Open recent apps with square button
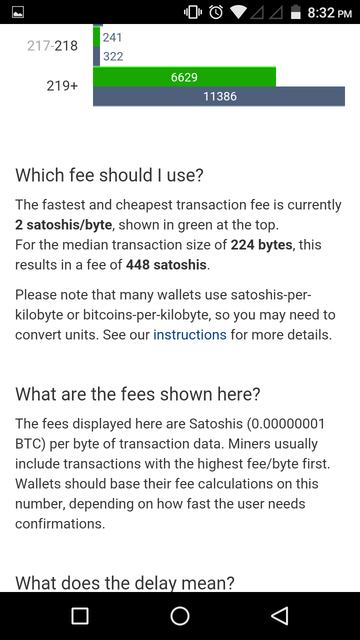 pos(80,616)
